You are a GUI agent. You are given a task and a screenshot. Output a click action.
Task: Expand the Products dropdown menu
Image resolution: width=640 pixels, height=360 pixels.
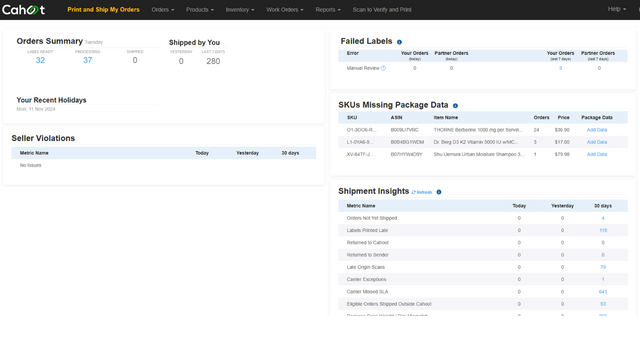[x=200, y=9]
